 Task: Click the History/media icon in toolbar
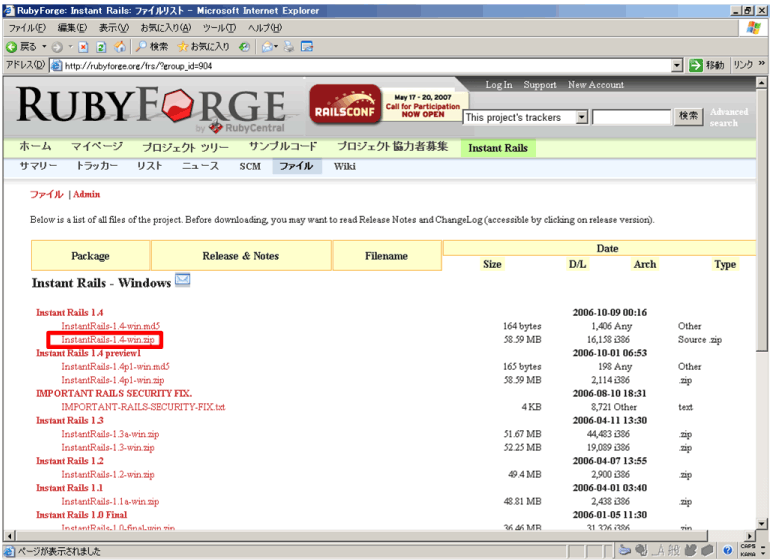[x=244, y=47]
